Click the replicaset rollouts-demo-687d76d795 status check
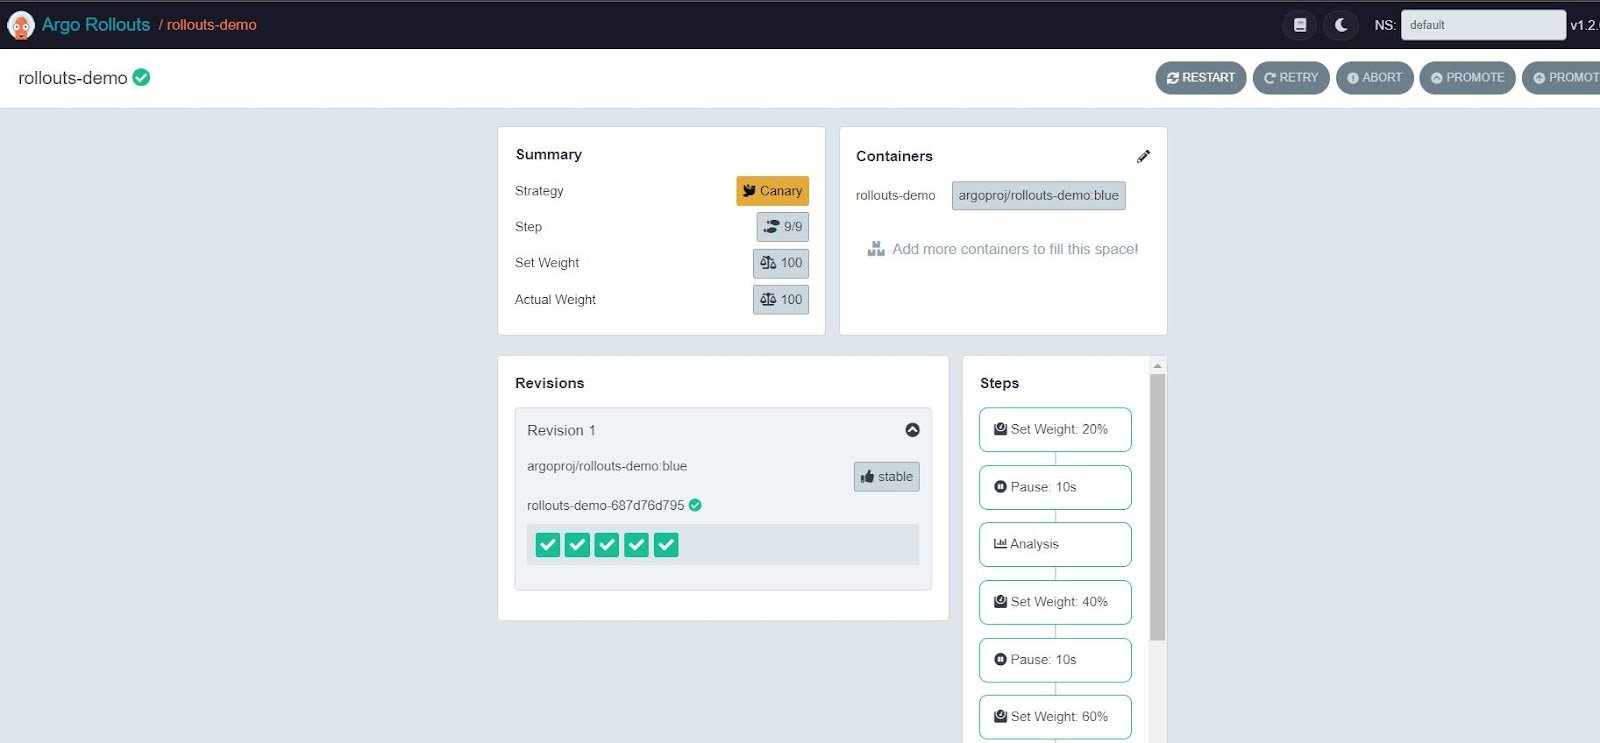The width and height of the screenshot is (1600, 743). 695,505
